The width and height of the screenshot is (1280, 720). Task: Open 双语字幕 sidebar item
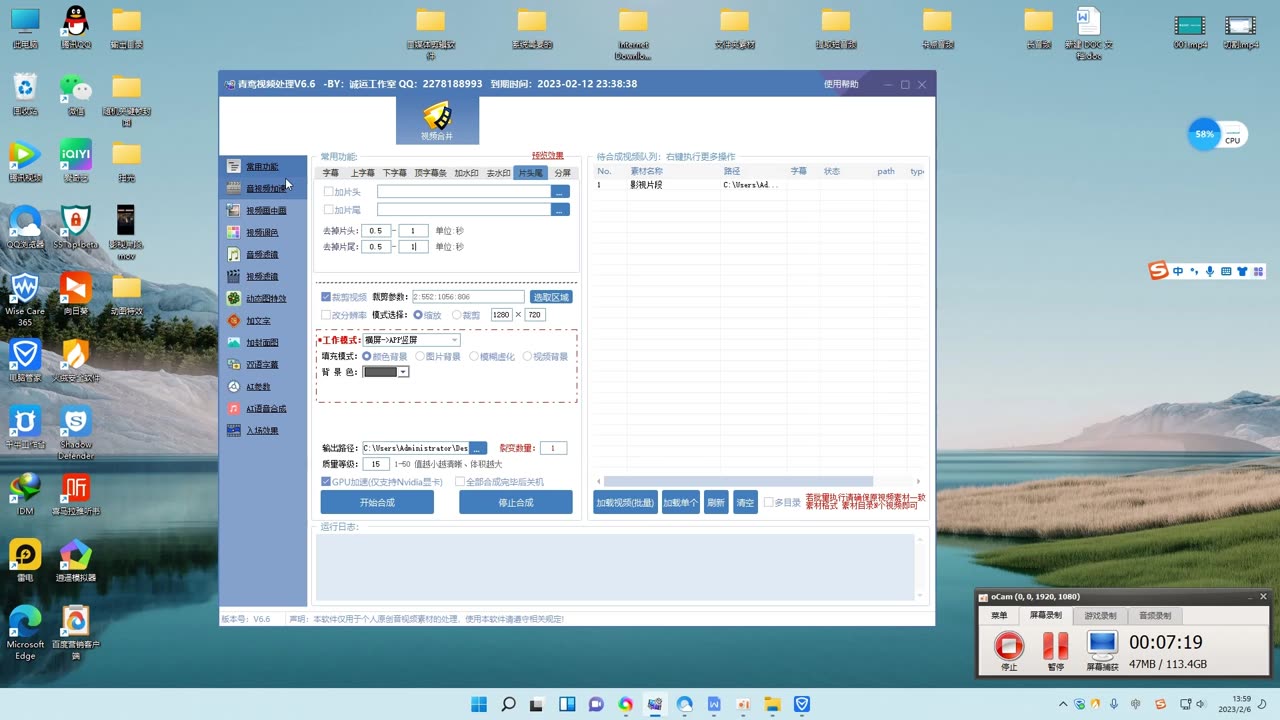(x=262, y=364)
